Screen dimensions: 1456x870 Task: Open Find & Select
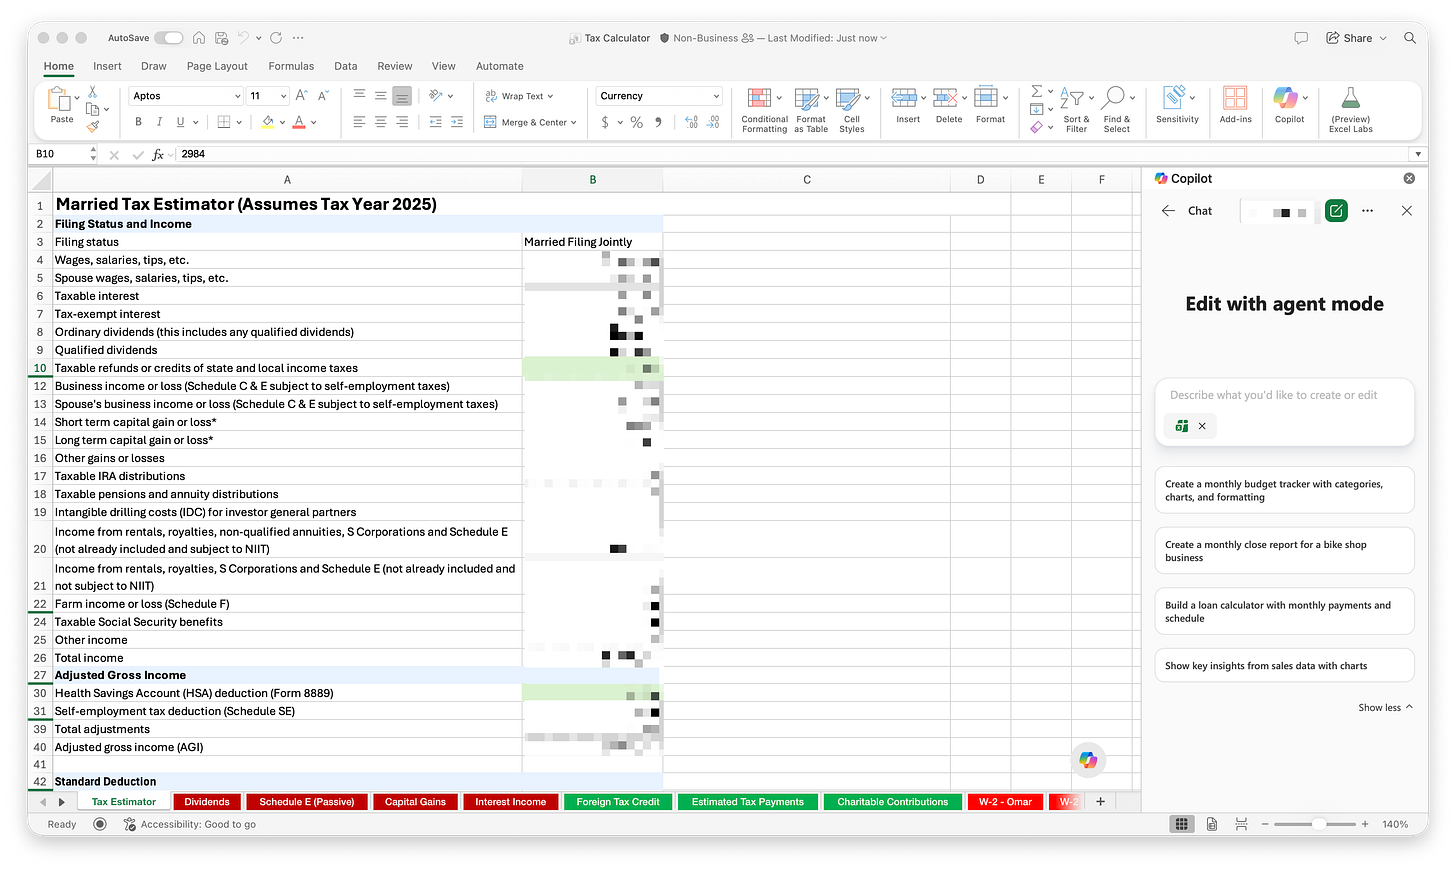pyautogui.click(x=1116, y=110)
